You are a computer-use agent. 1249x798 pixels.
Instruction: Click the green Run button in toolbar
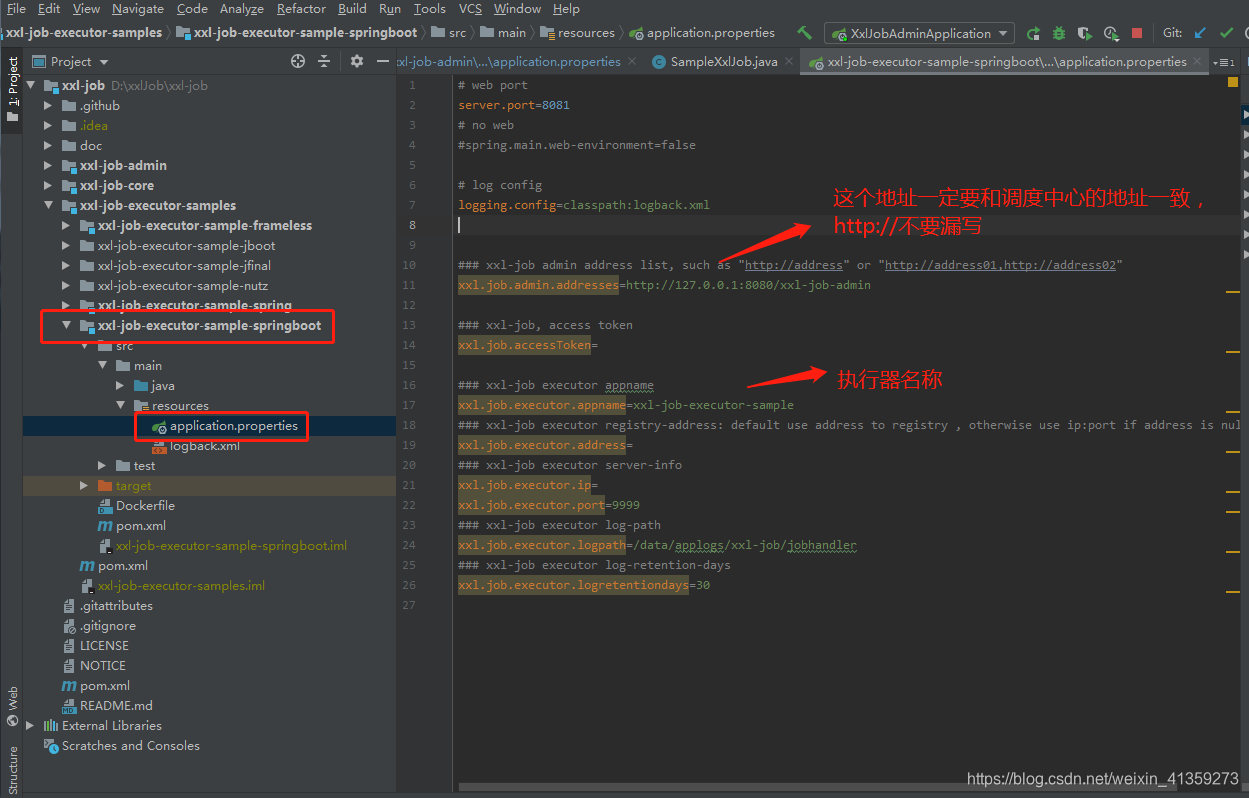(1033, 33)
